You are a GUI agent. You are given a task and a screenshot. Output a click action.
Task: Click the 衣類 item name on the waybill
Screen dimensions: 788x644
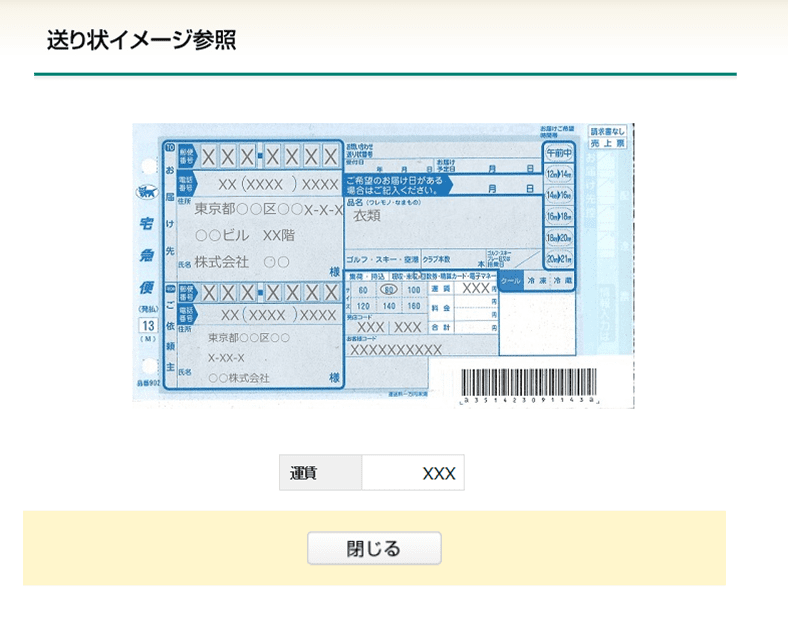[367, 215]
